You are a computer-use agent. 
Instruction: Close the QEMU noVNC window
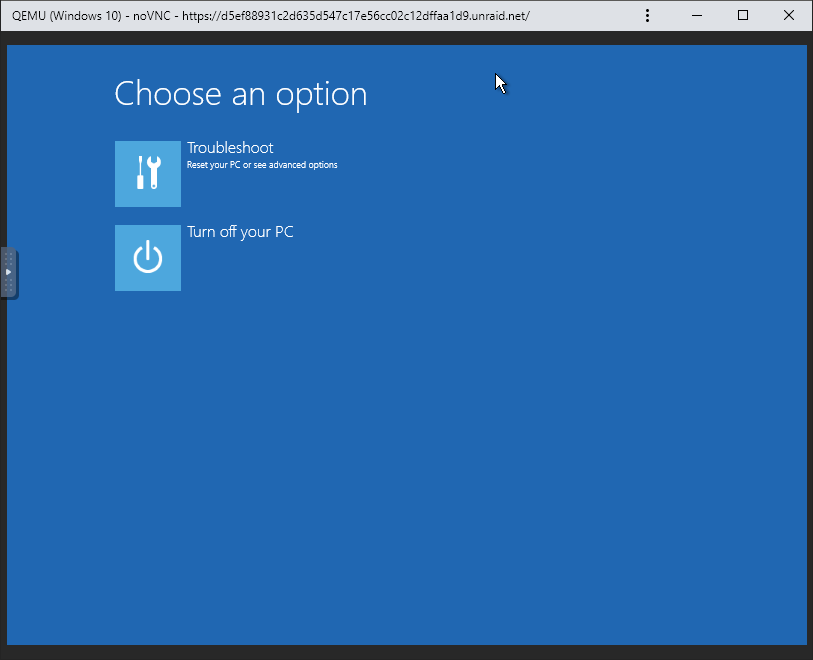click(x=789, y=16)
